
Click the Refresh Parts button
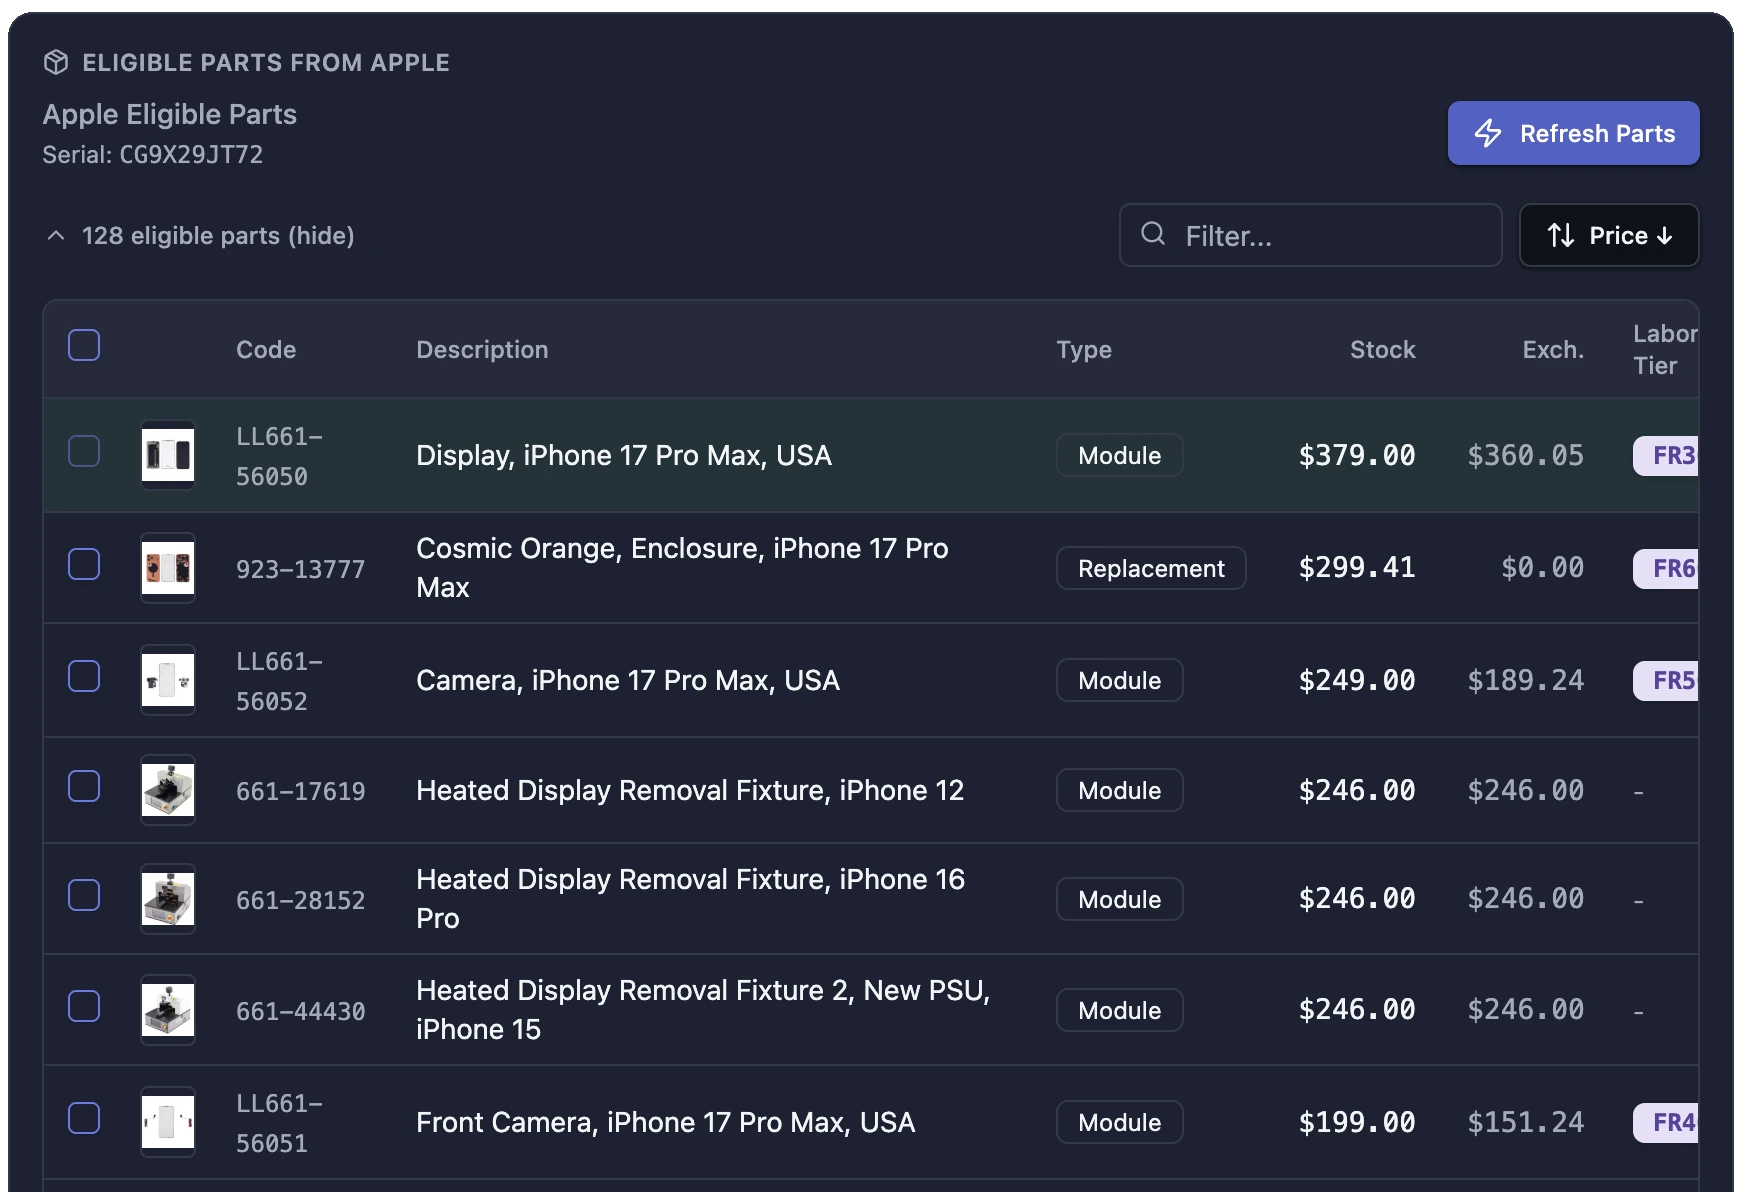[1573, 133]
